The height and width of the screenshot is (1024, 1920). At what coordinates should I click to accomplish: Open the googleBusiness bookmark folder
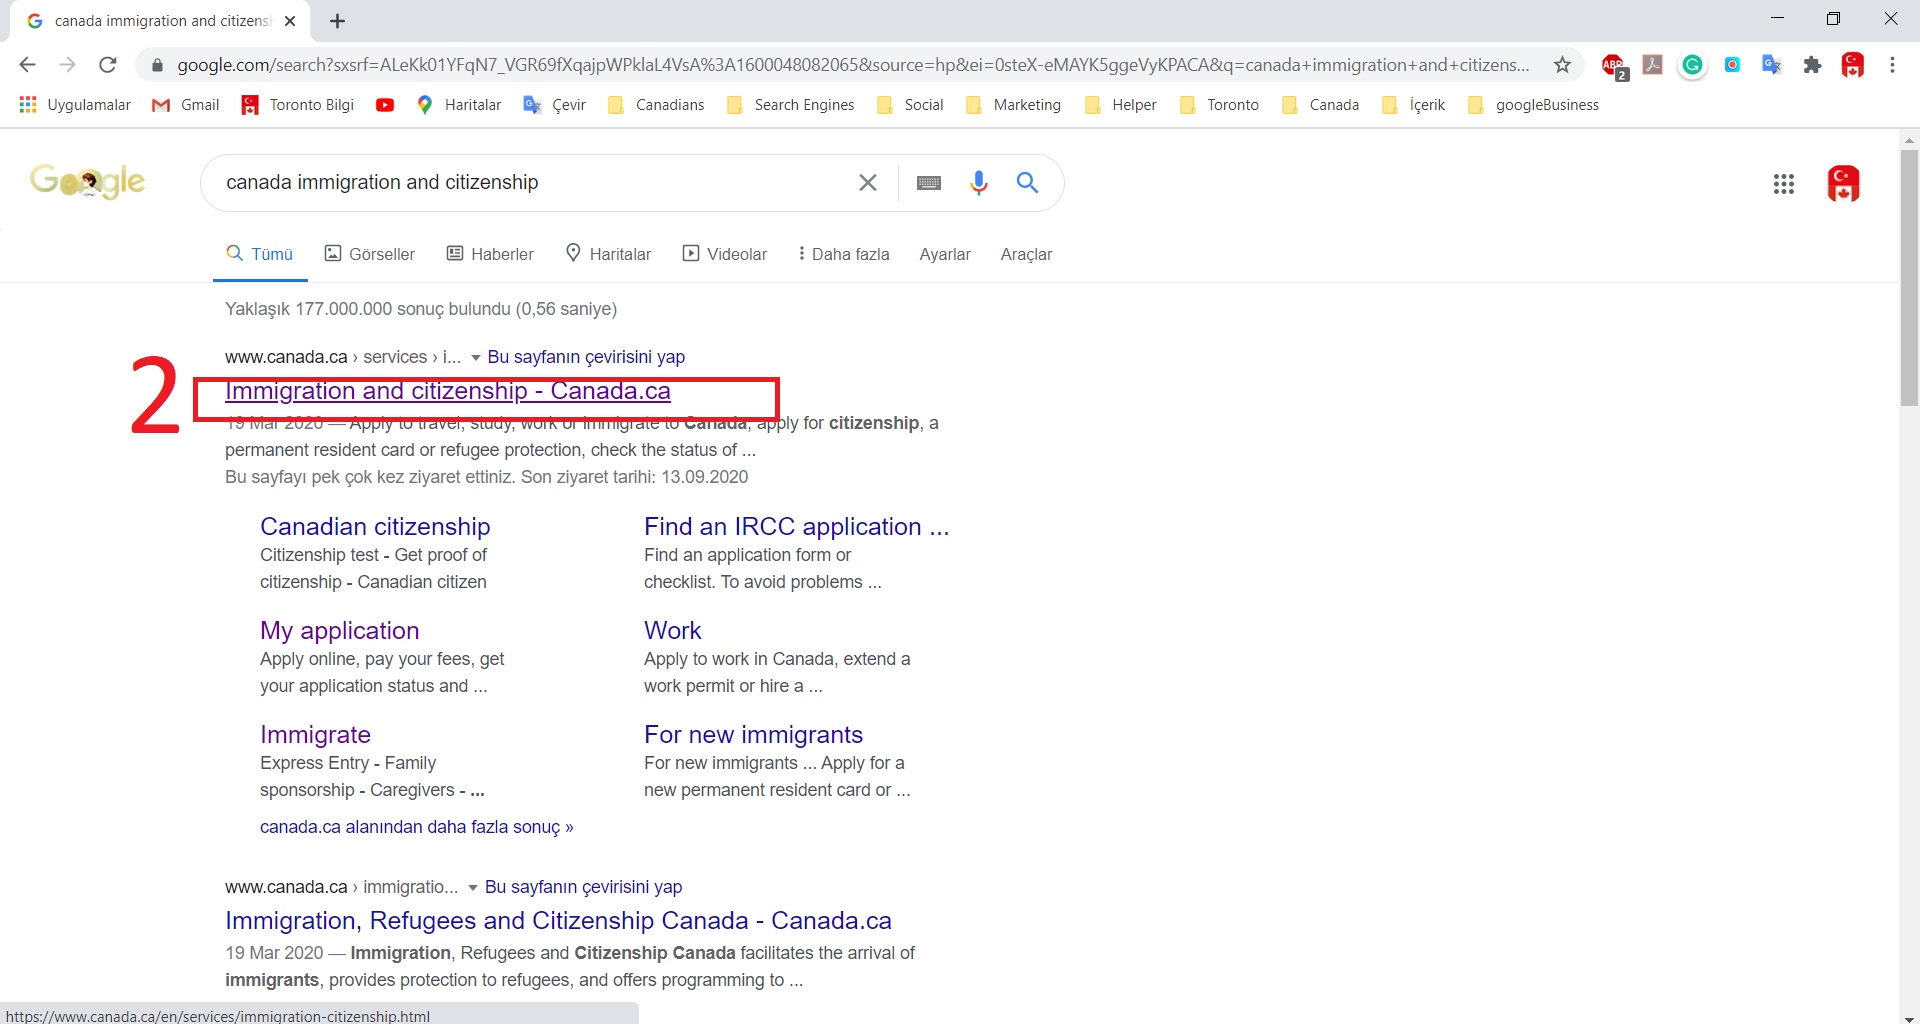pos(1533,105)
